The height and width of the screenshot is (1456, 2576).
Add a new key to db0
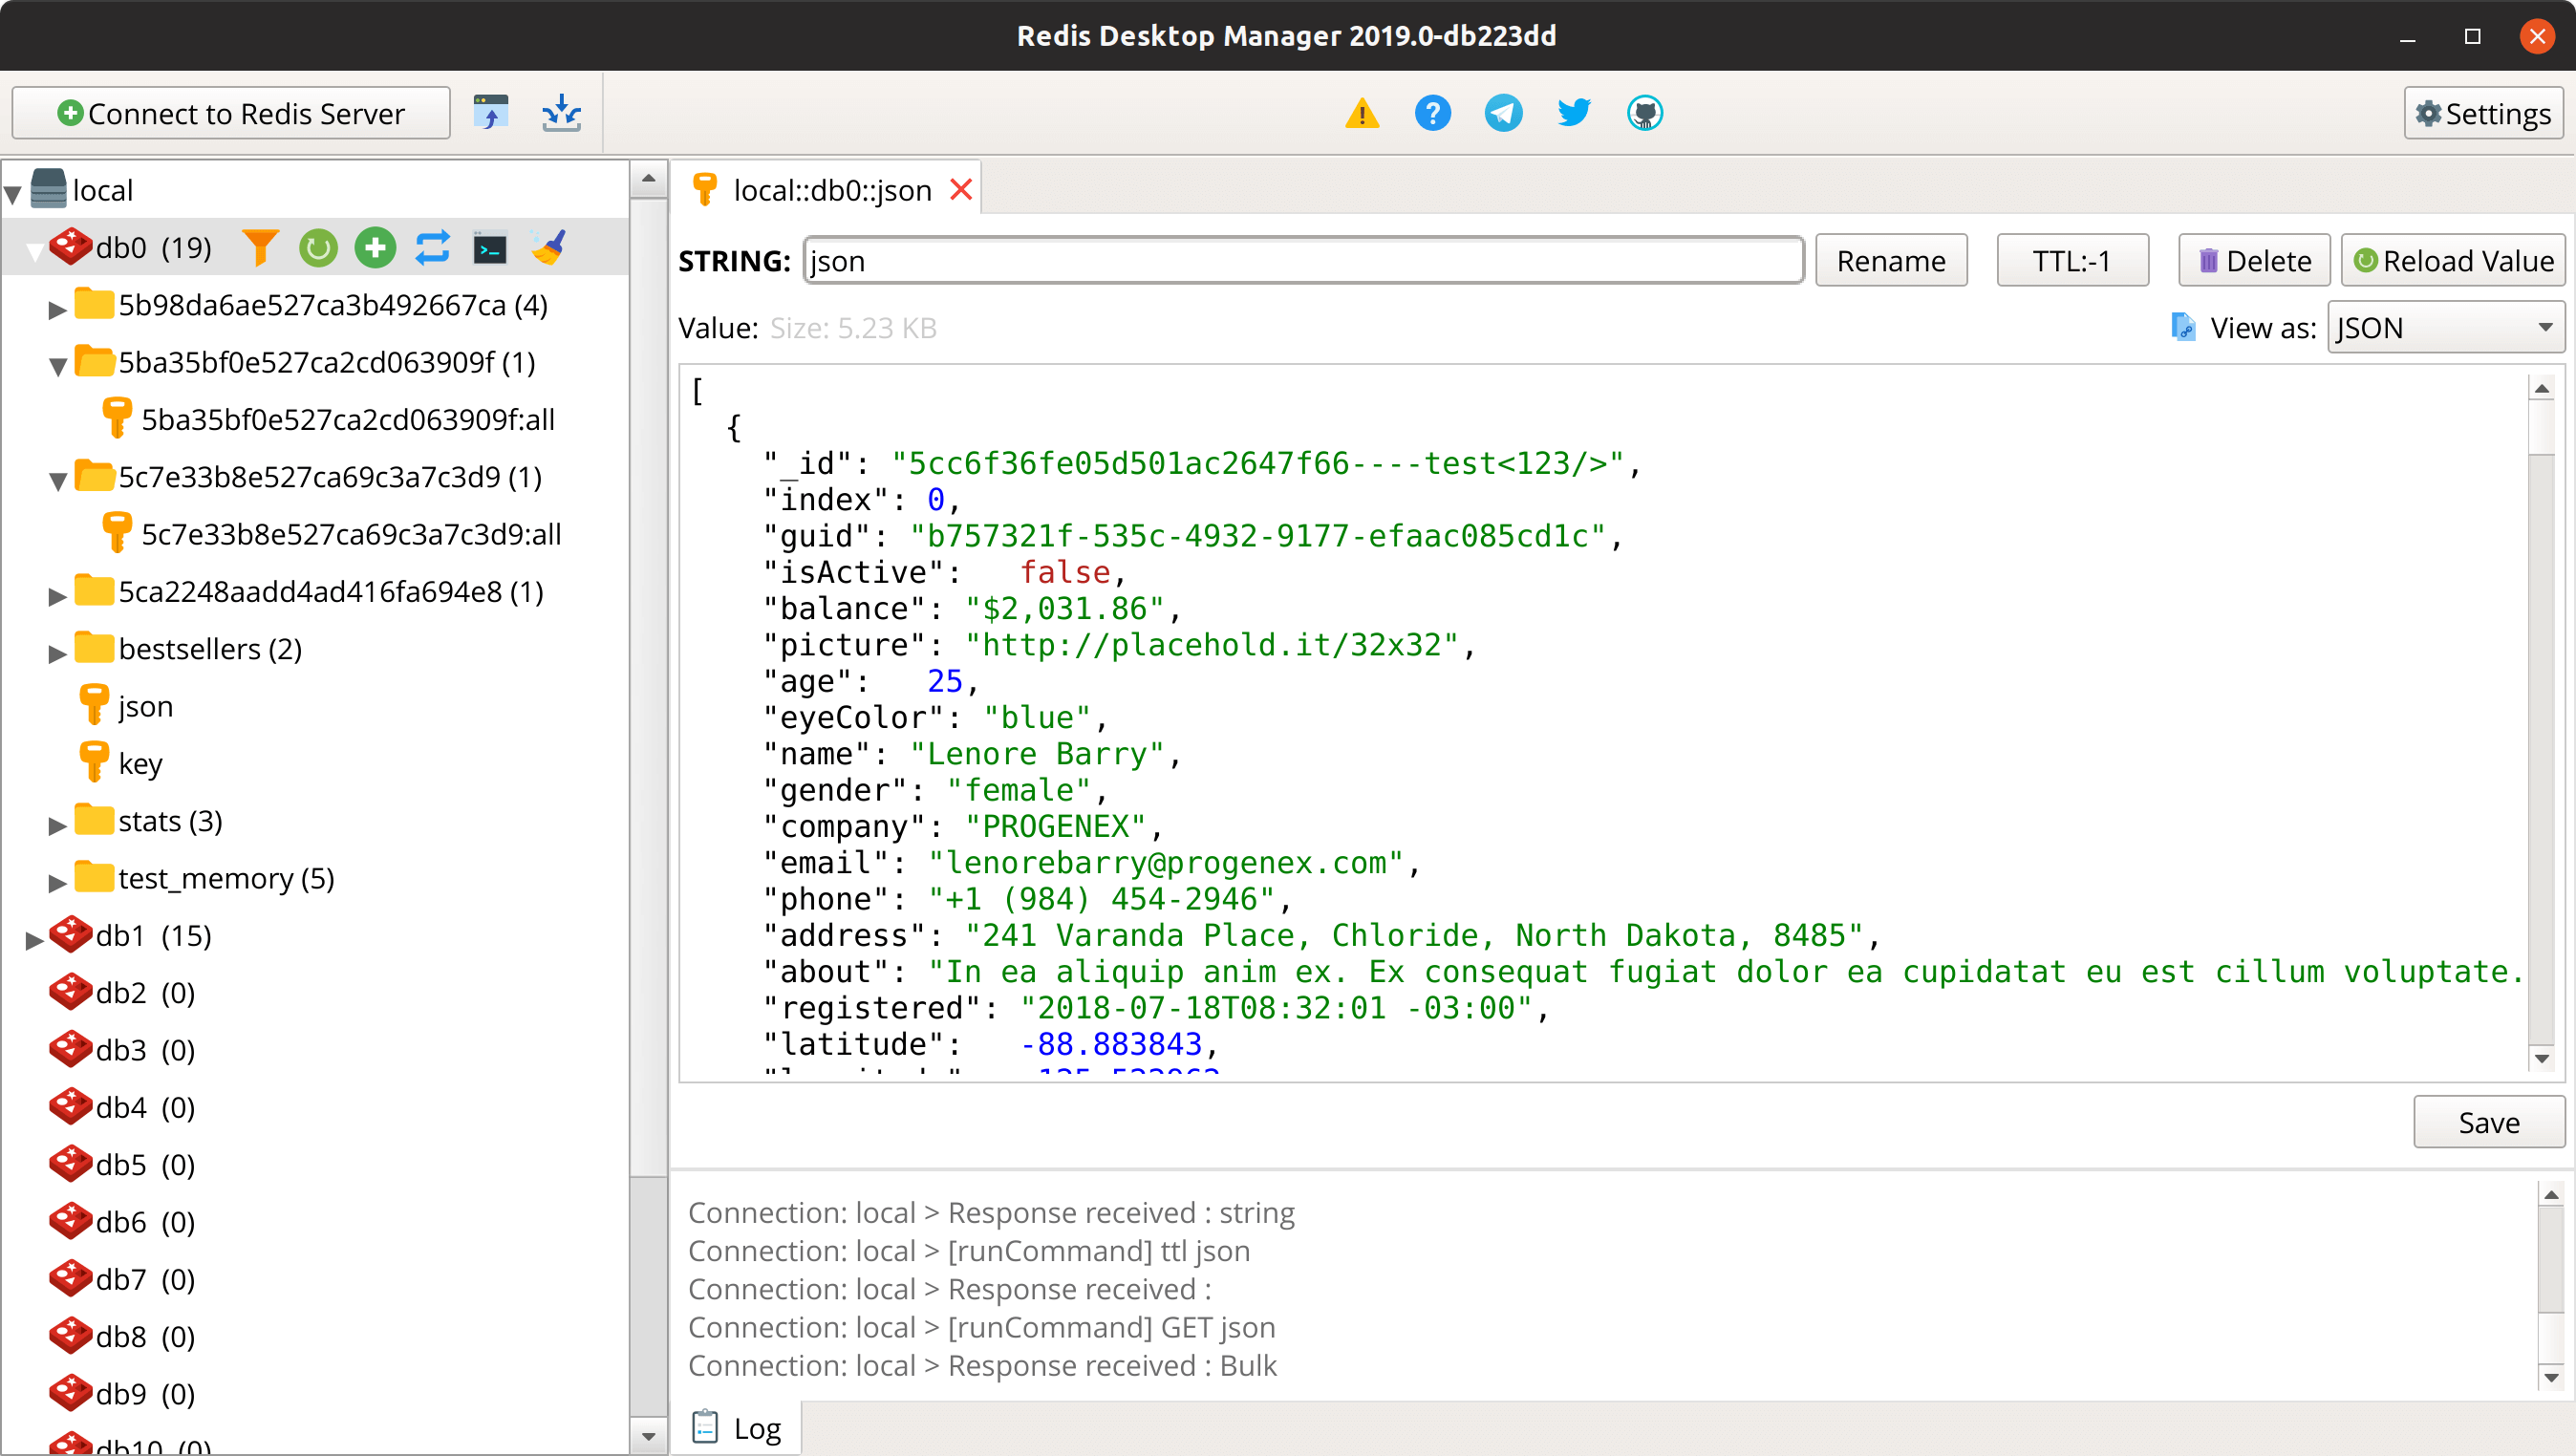coord(375,247)
